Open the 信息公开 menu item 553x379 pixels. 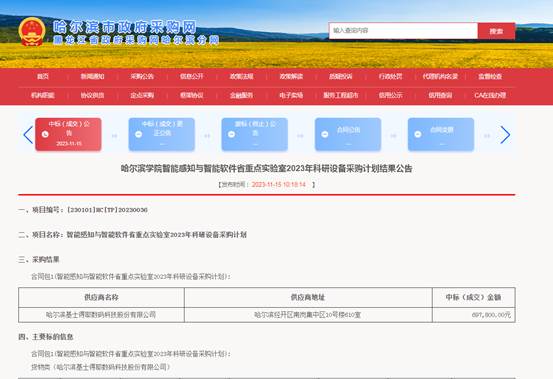(192, 77)
